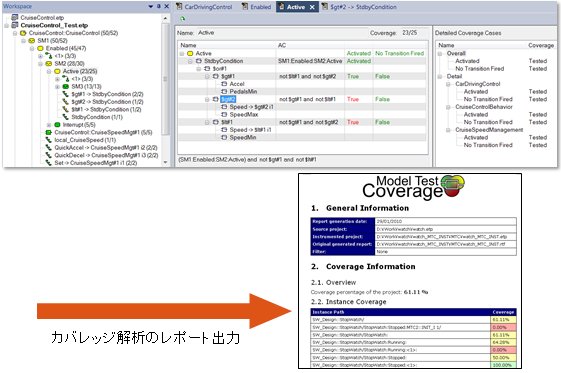Click the Model Test Coverage logo
Screen dimensions: 561x373
coord(413,187)
